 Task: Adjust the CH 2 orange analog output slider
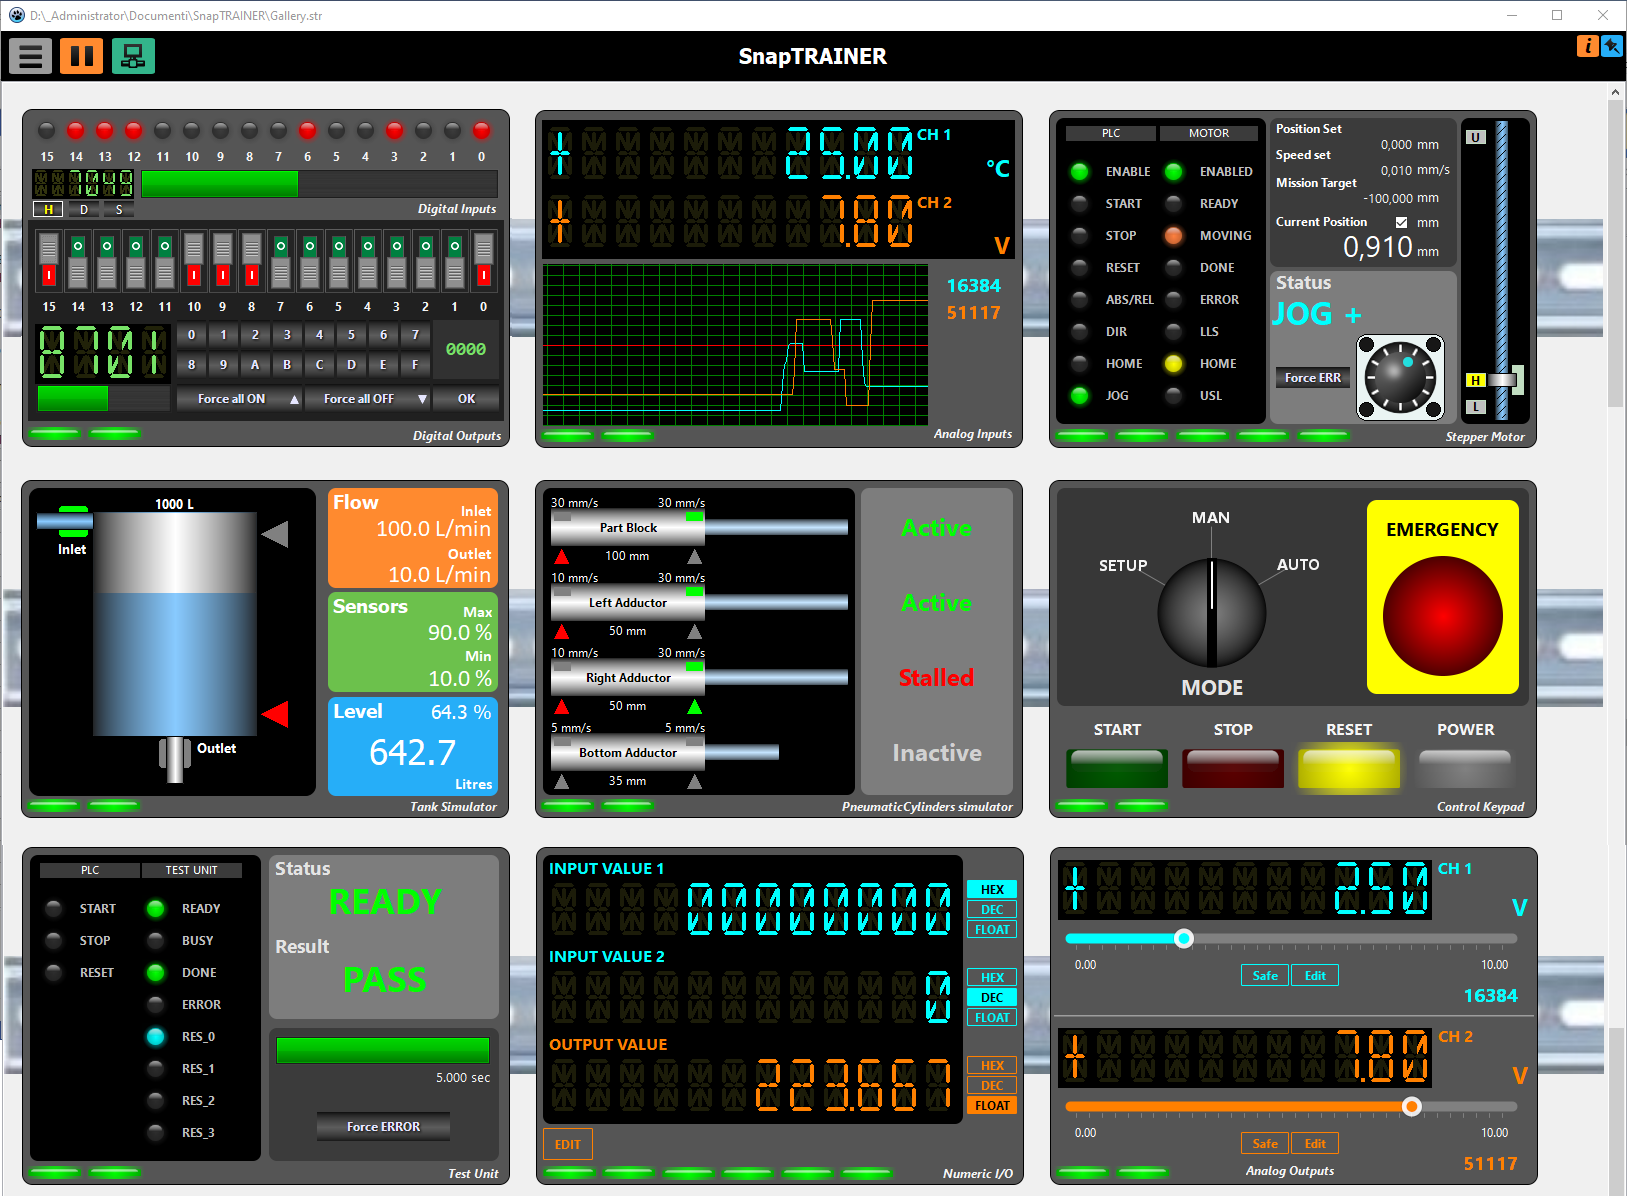click(1411, 1106)
